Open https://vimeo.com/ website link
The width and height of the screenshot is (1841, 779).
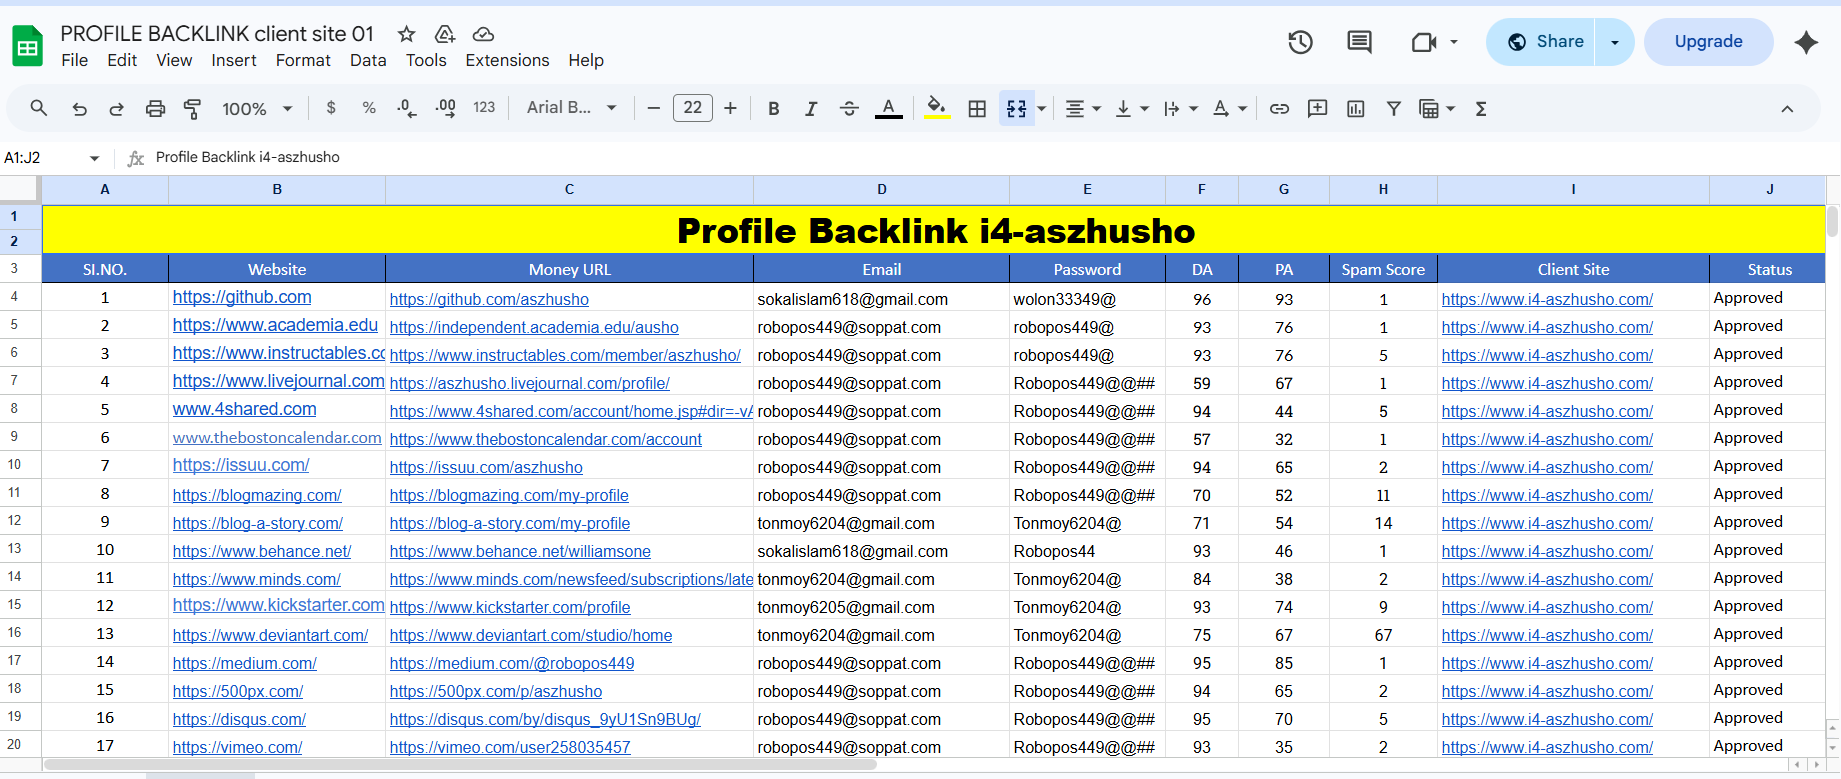[x=237, y=747]
